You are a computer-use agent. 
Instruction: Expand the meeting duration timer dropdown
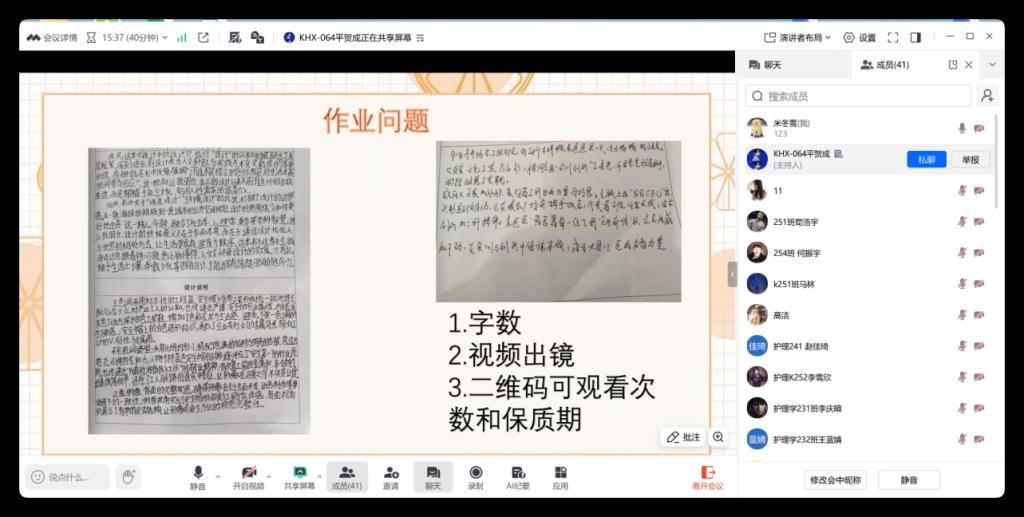point(164,38)
